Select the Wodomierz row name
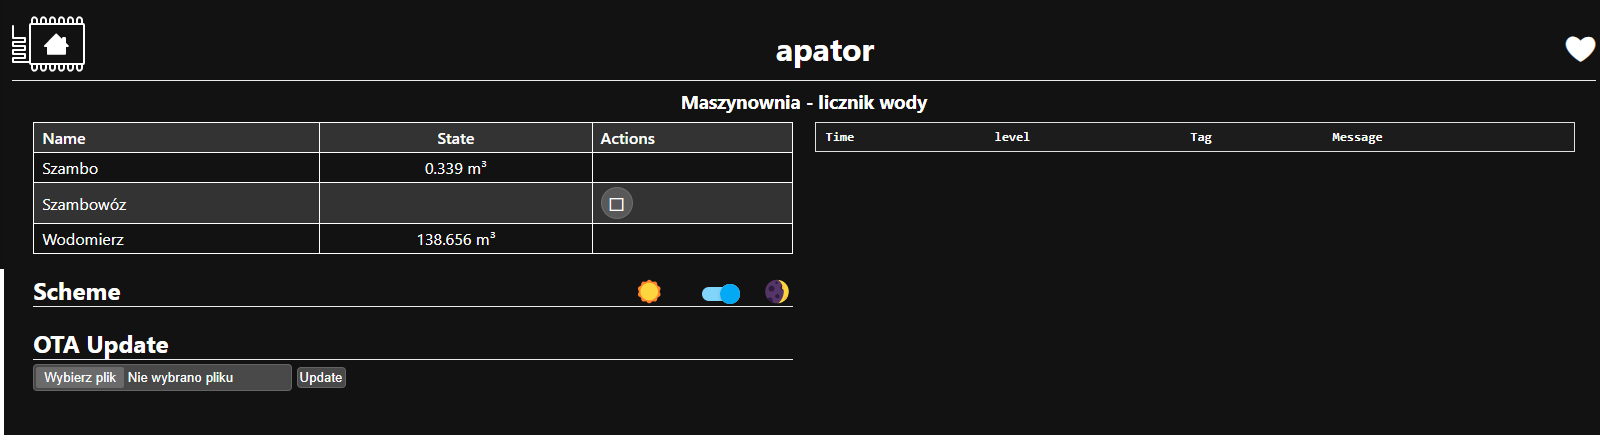Image resolution: width=1600 pixels, height=435 pixels. (83, 239)
